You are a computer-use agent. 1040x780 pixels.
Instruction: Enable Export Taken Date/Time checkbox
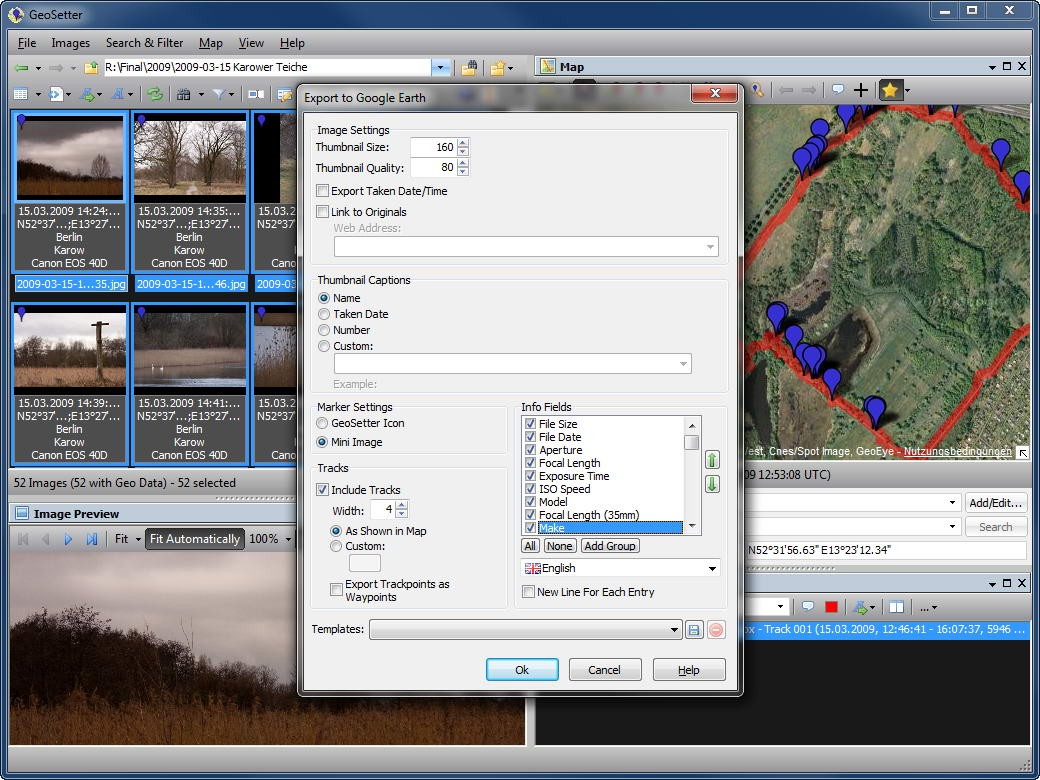[x=323, y=191]
